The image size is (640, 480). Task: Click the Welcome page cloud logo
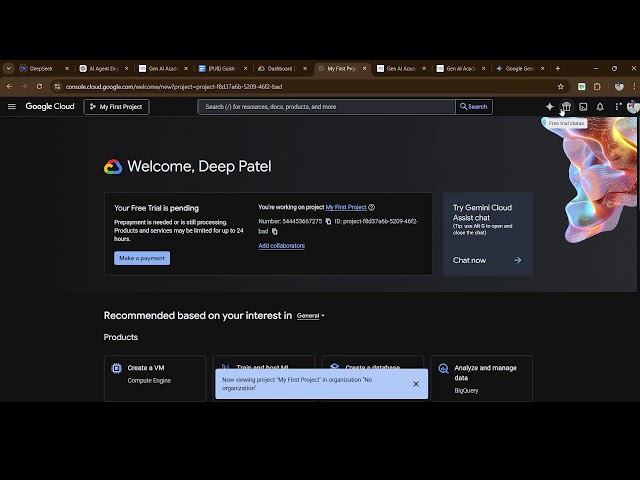pos(113,167)
